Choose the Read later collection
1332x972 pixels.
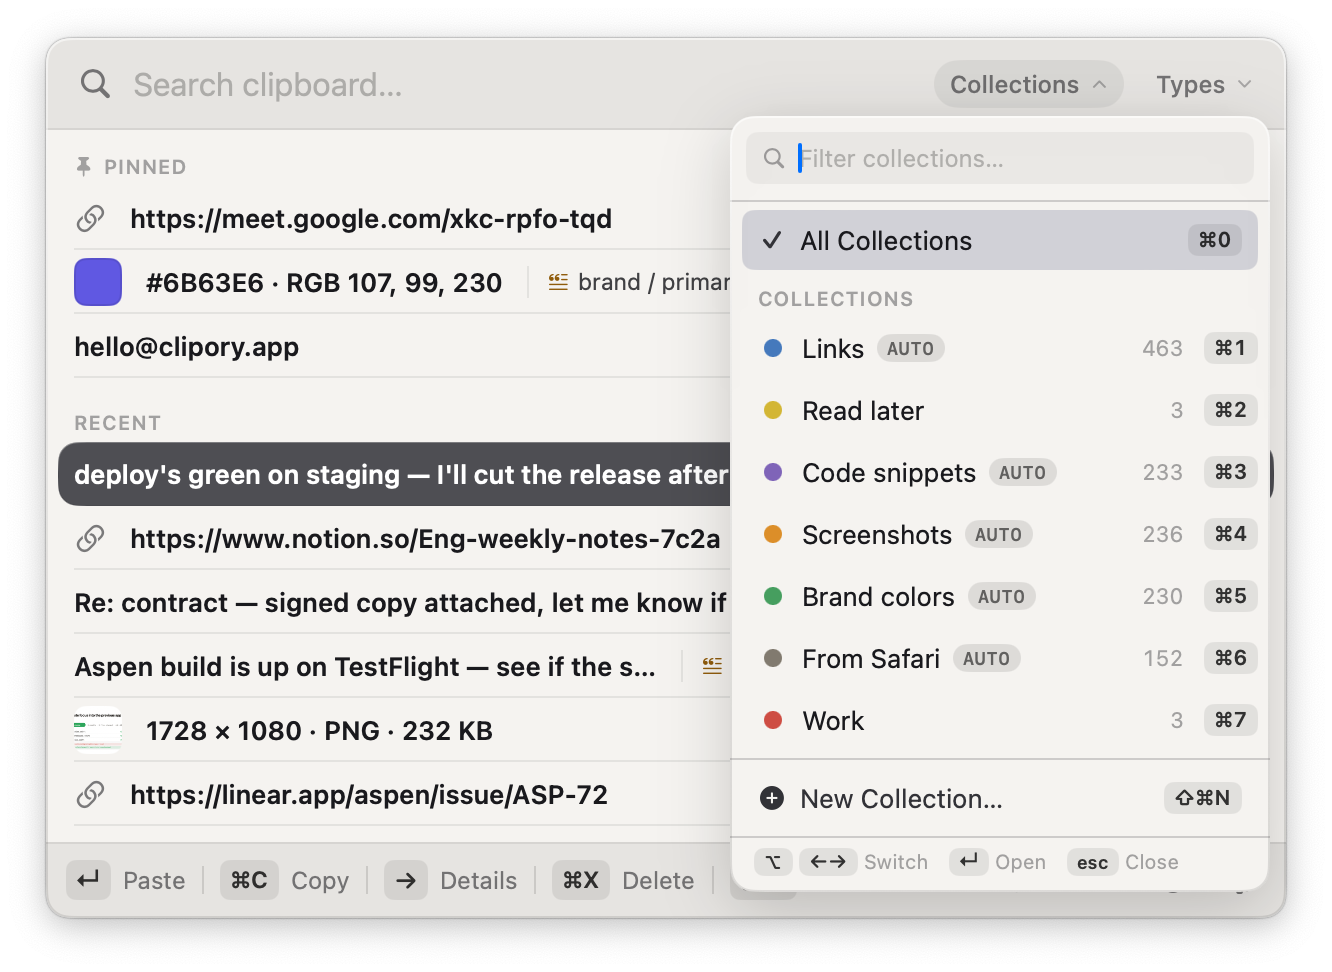click(1000, 410)
